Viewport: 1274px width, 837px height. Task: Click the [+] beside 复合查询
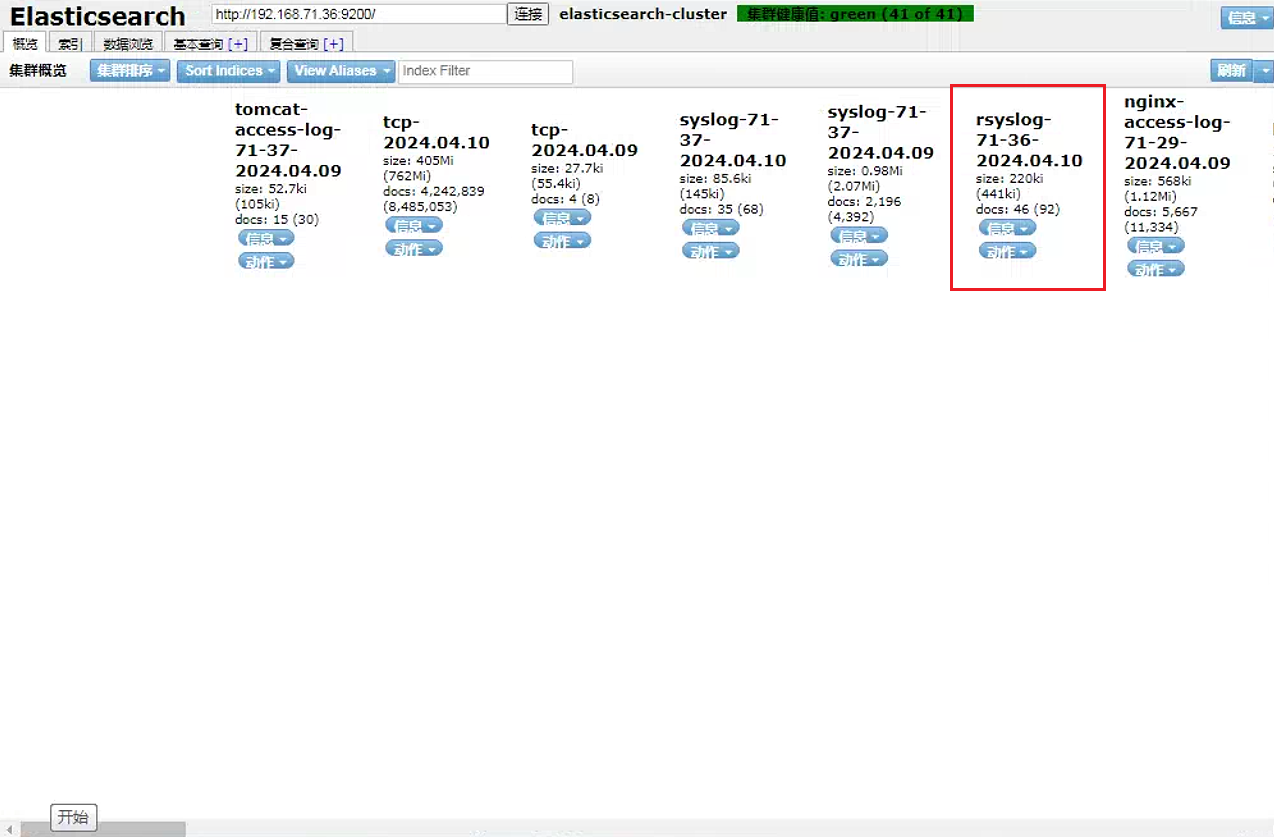pos(334,44)
